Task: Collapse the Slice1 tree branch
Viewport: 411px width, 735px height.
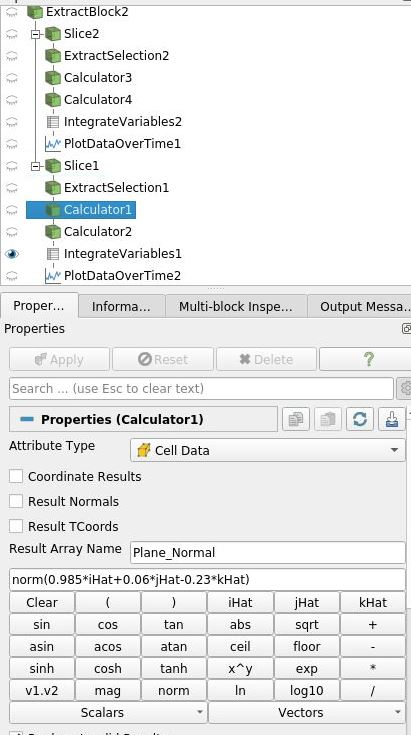Action: (x=35, y=165)
